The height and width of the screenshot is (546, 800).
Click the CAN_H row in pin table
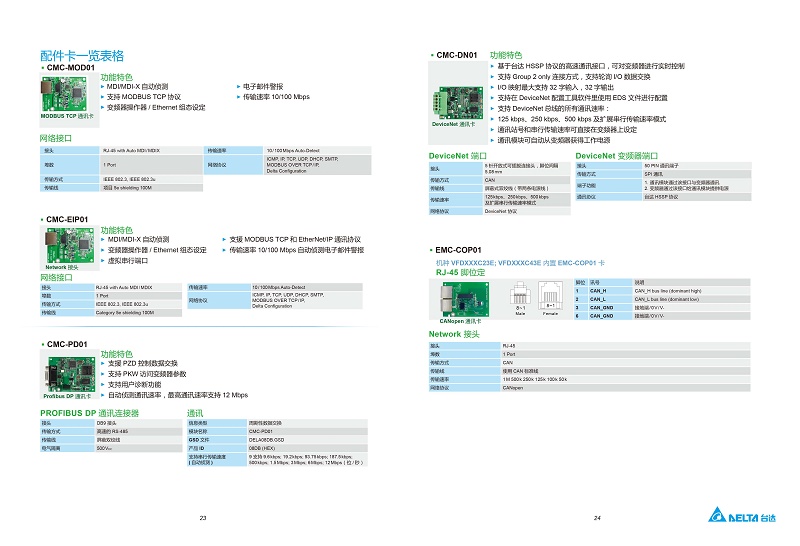[650, 291]
